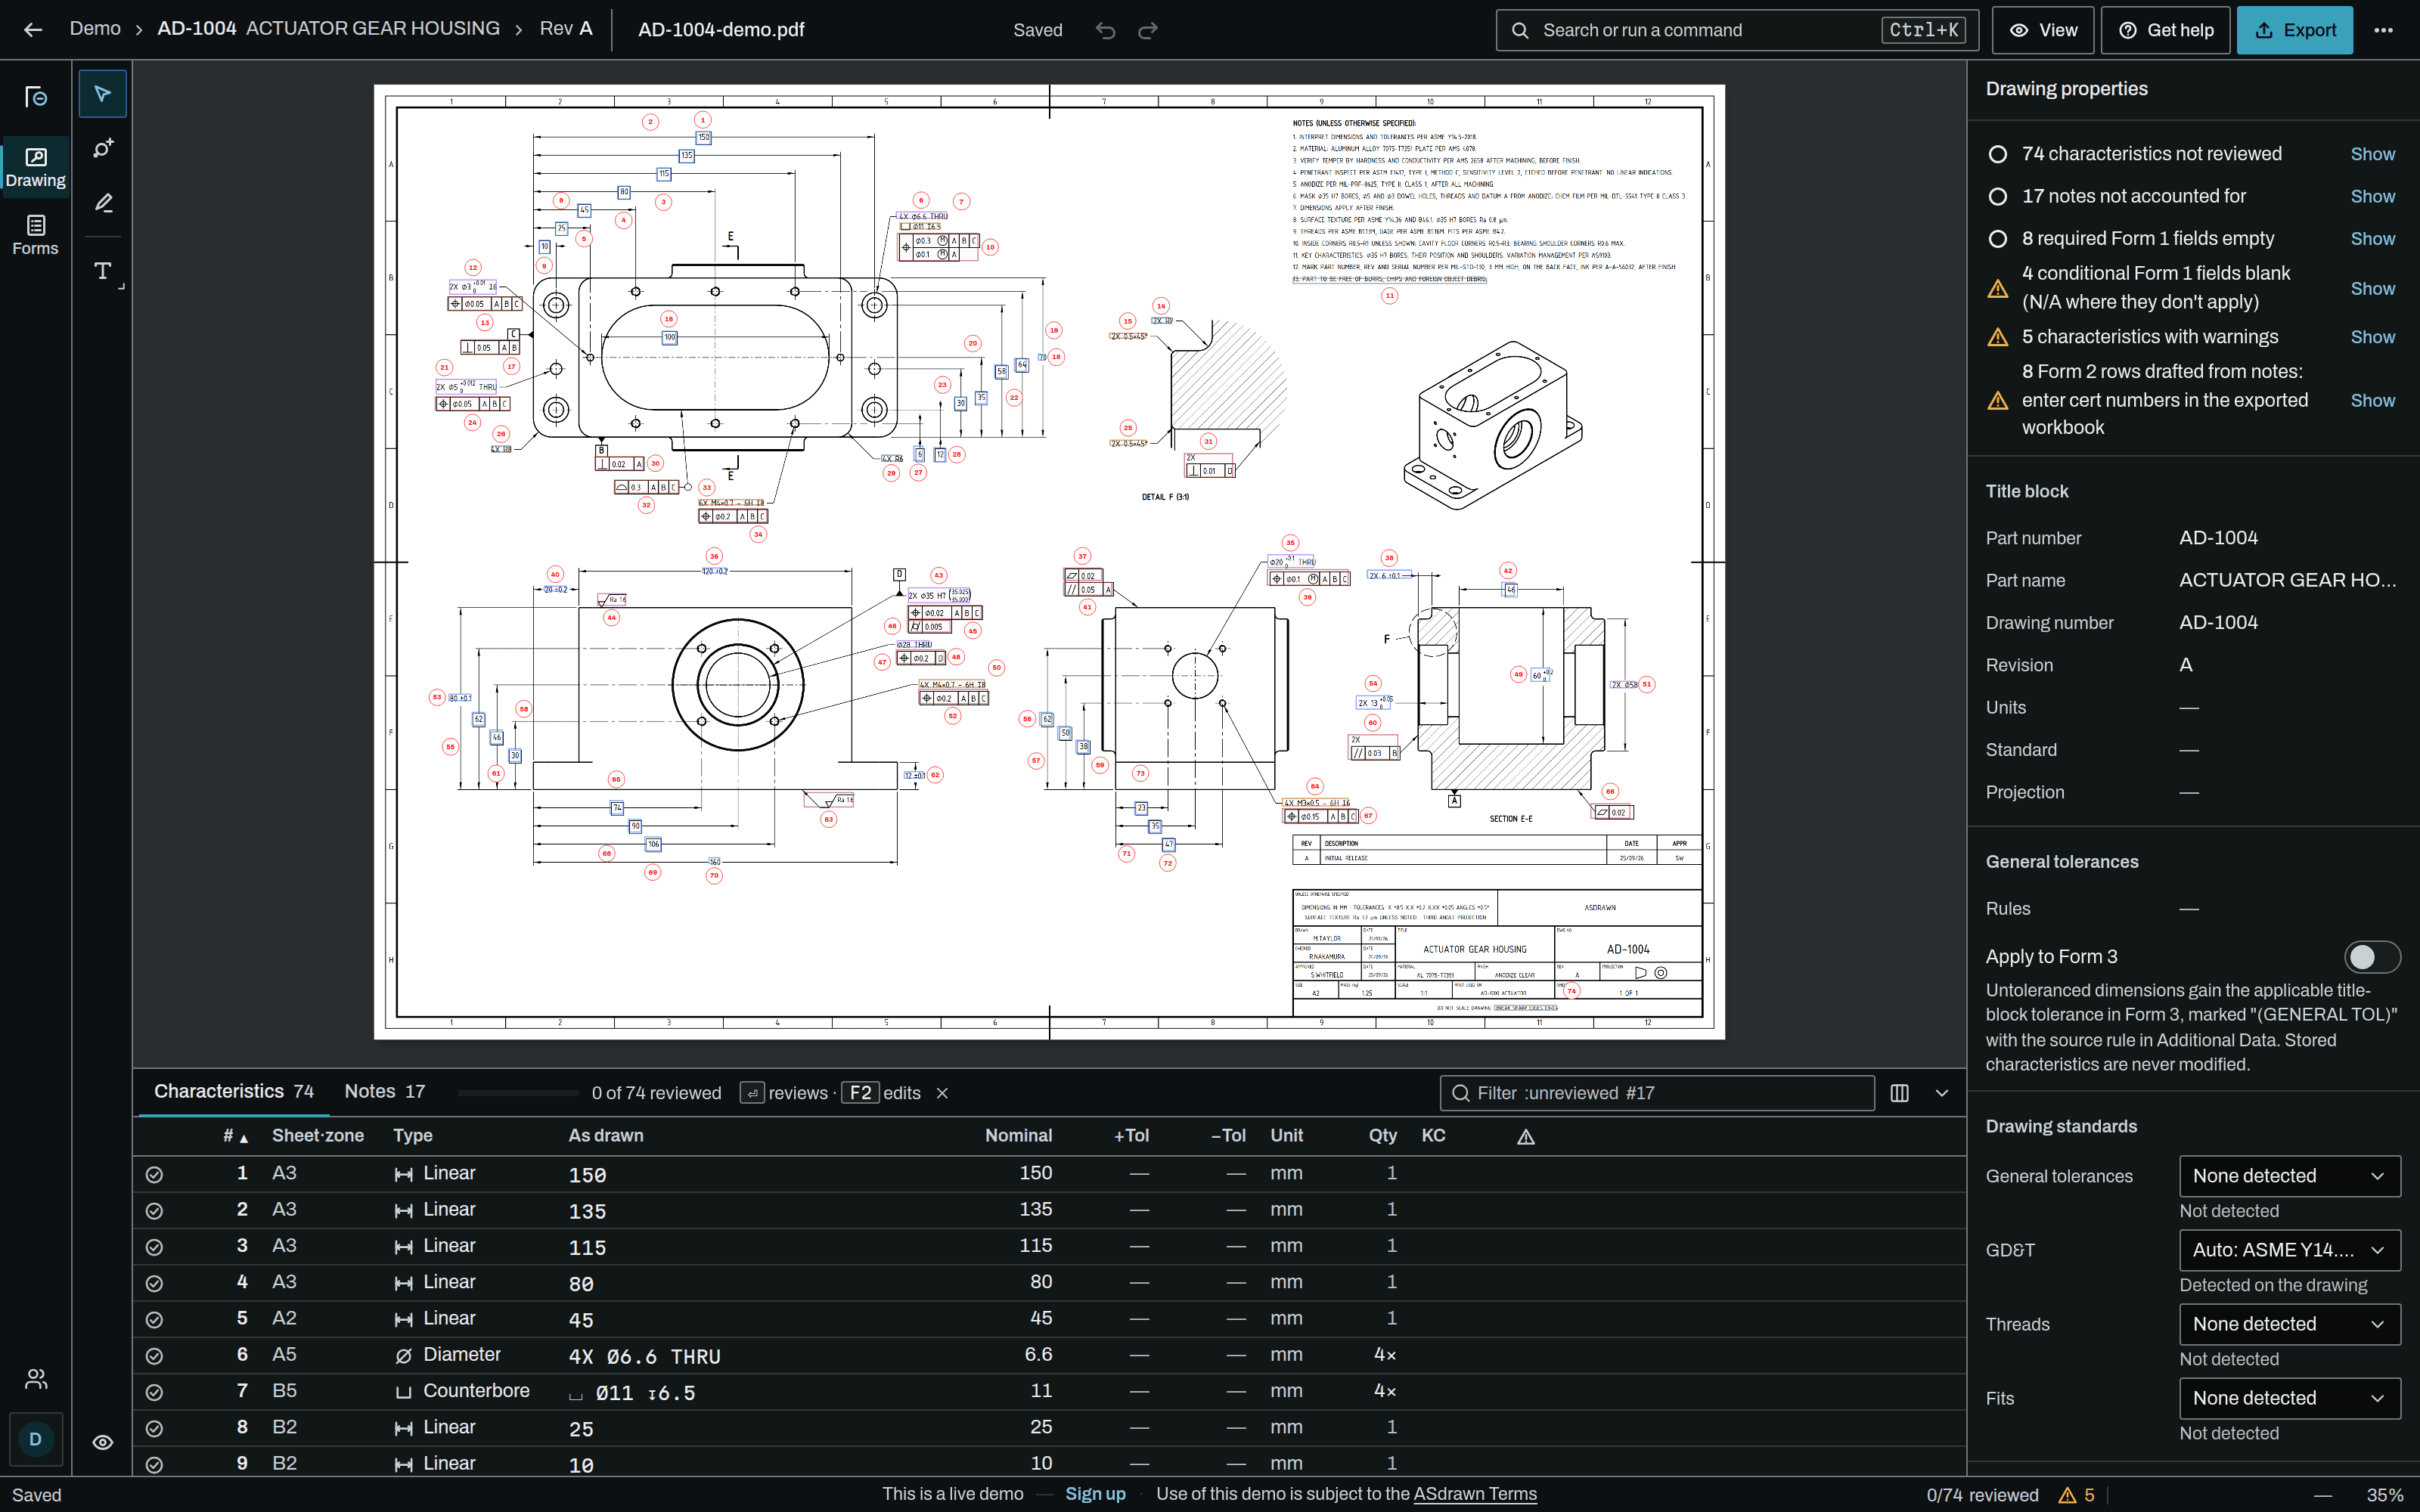Screen dimensions: 2420x1512
Task: Switch to the Notes tab
Action: pos(384,1092)
